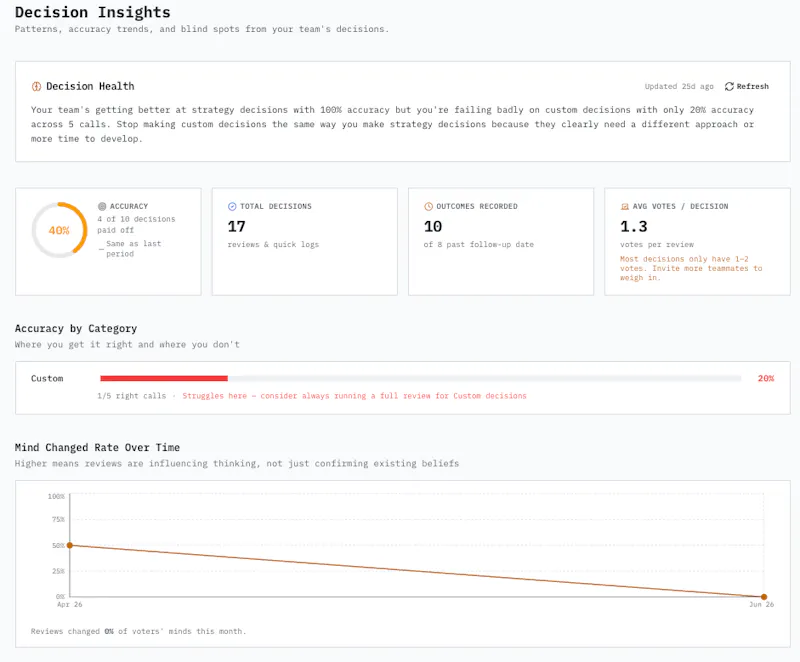Image resolution: width=800 pixels, height=662 pixels.
Task: Click the Outcomes Recorded clock icon
Action: coord(429,206)
